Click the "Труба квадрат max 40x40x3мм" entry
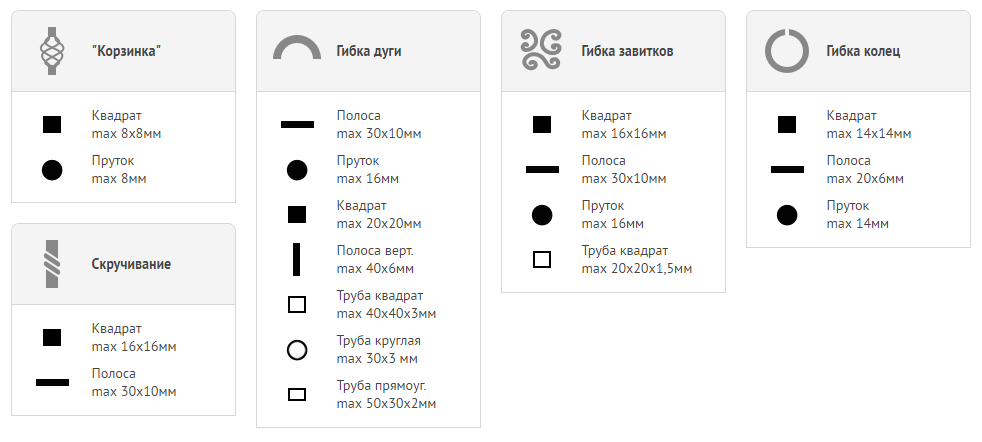This screenshot has width=982, height=442. pyautogui.click(x=386, y=304)
